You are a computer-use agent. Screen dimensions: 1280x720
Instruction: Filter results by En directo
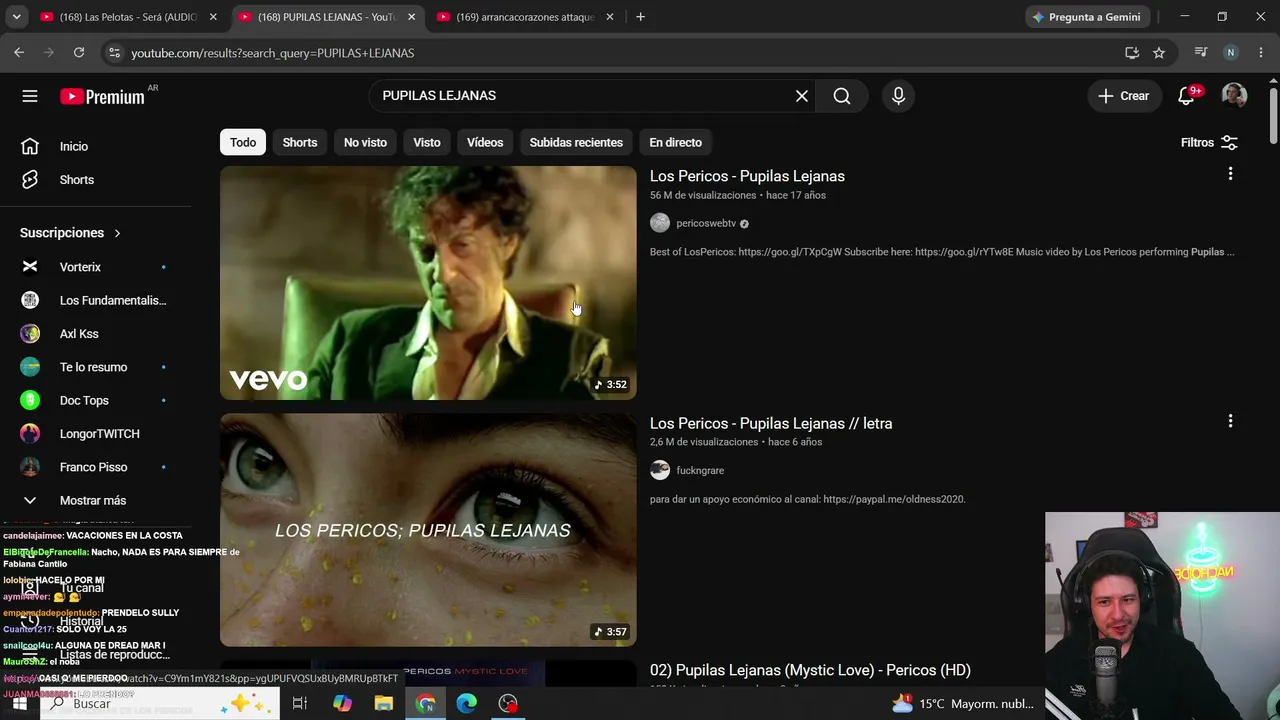click(x=676, y=142)
